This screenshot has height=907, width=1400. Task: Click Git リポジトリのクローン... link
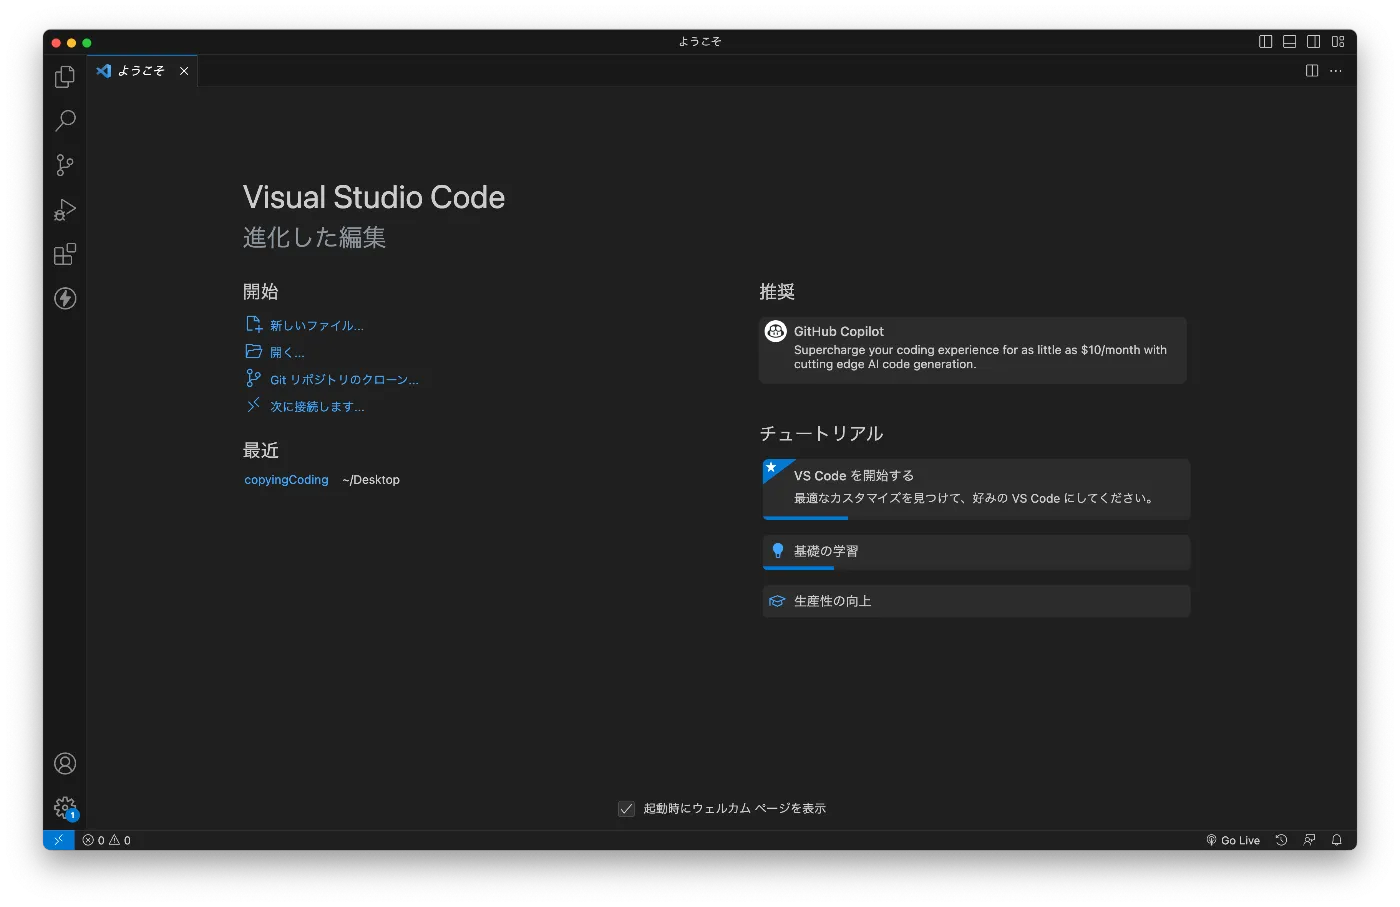[344, 380]
